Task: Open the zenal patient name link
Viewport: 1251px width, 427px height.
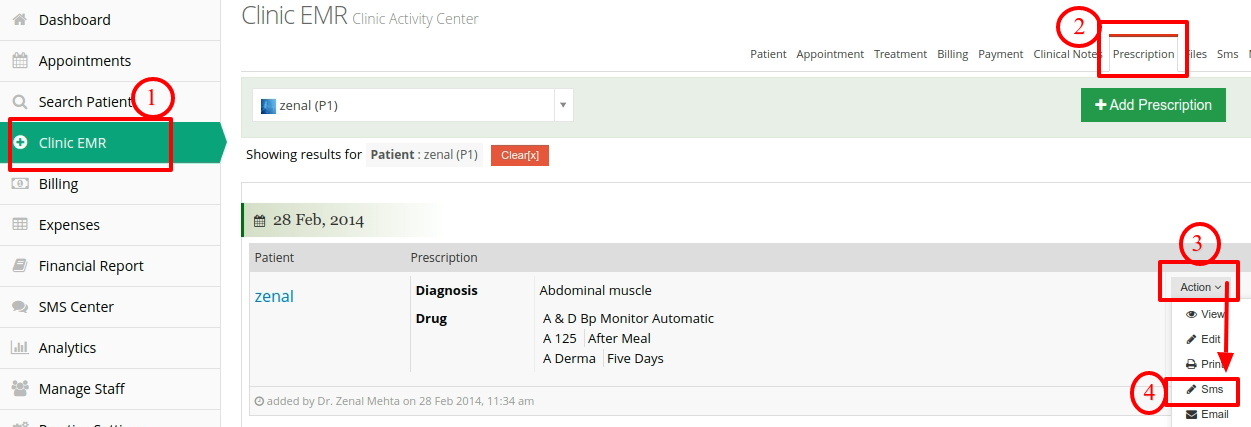Action: coord(274,296)
